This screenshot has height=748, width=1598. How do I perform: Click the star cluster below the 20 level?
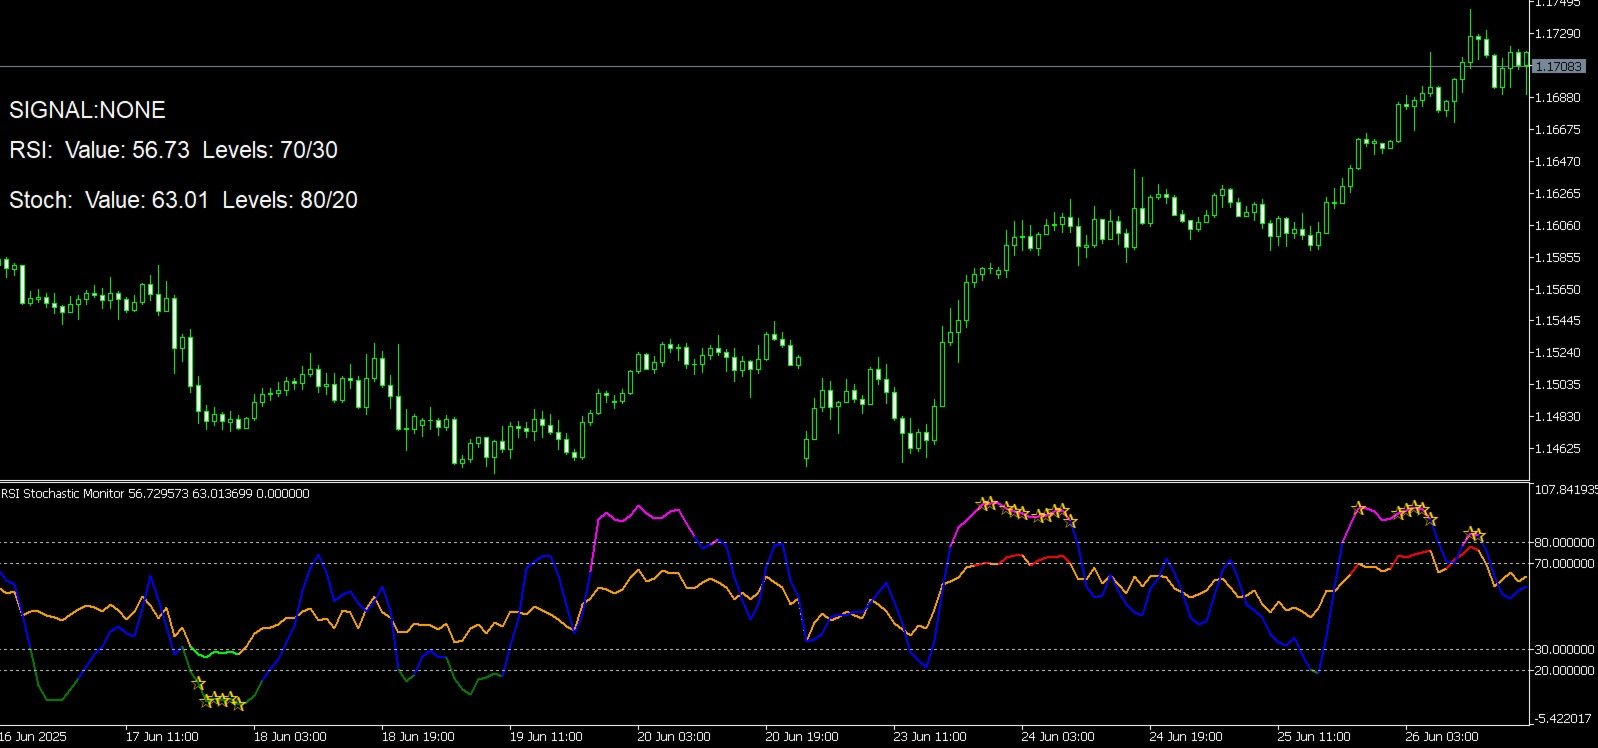224,701
